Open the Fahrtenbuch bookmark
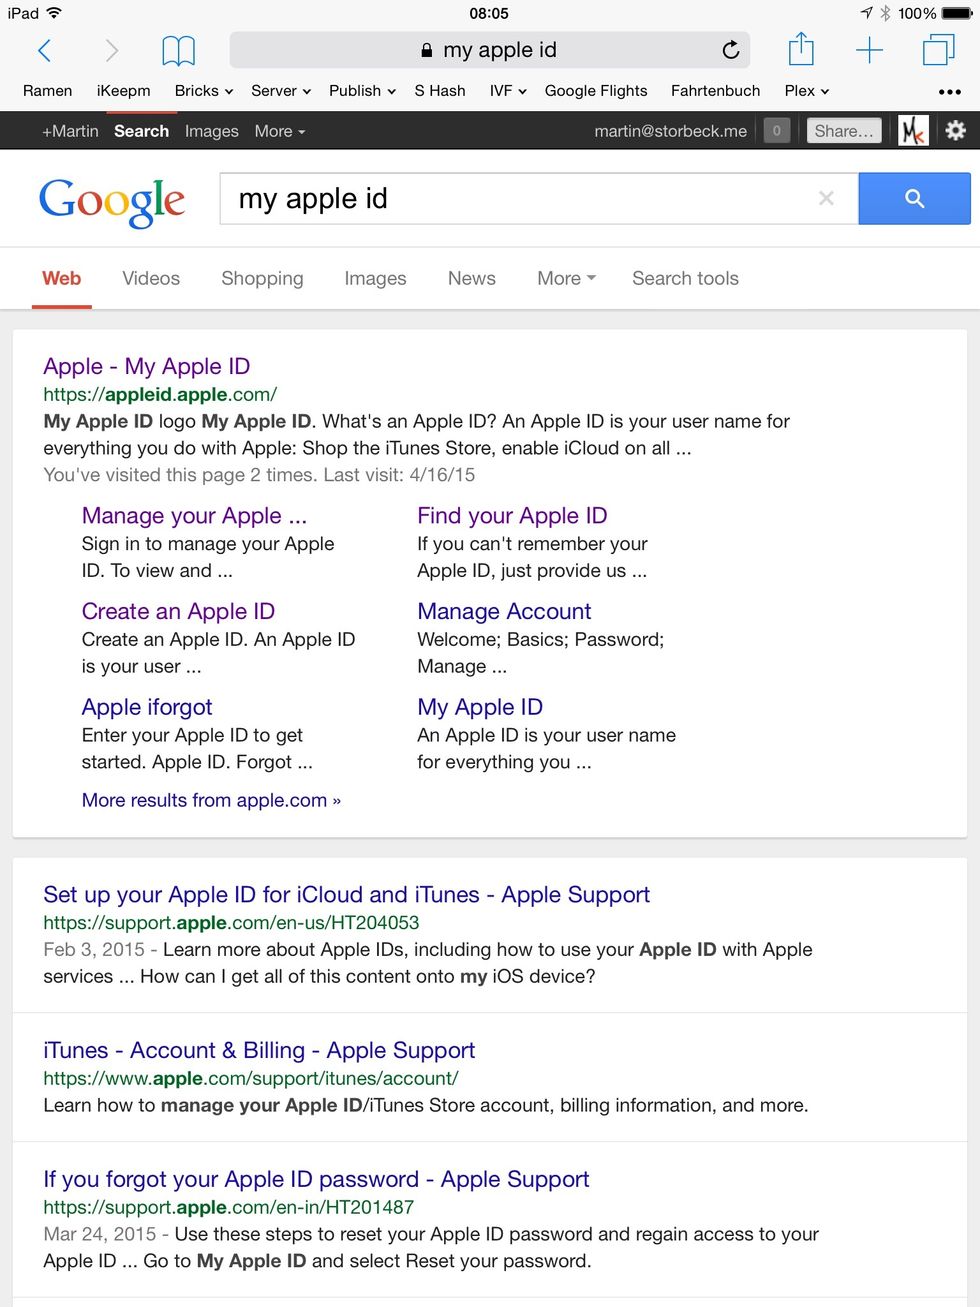The width and height of the screenshot is (980, 1307). [715, 91]
